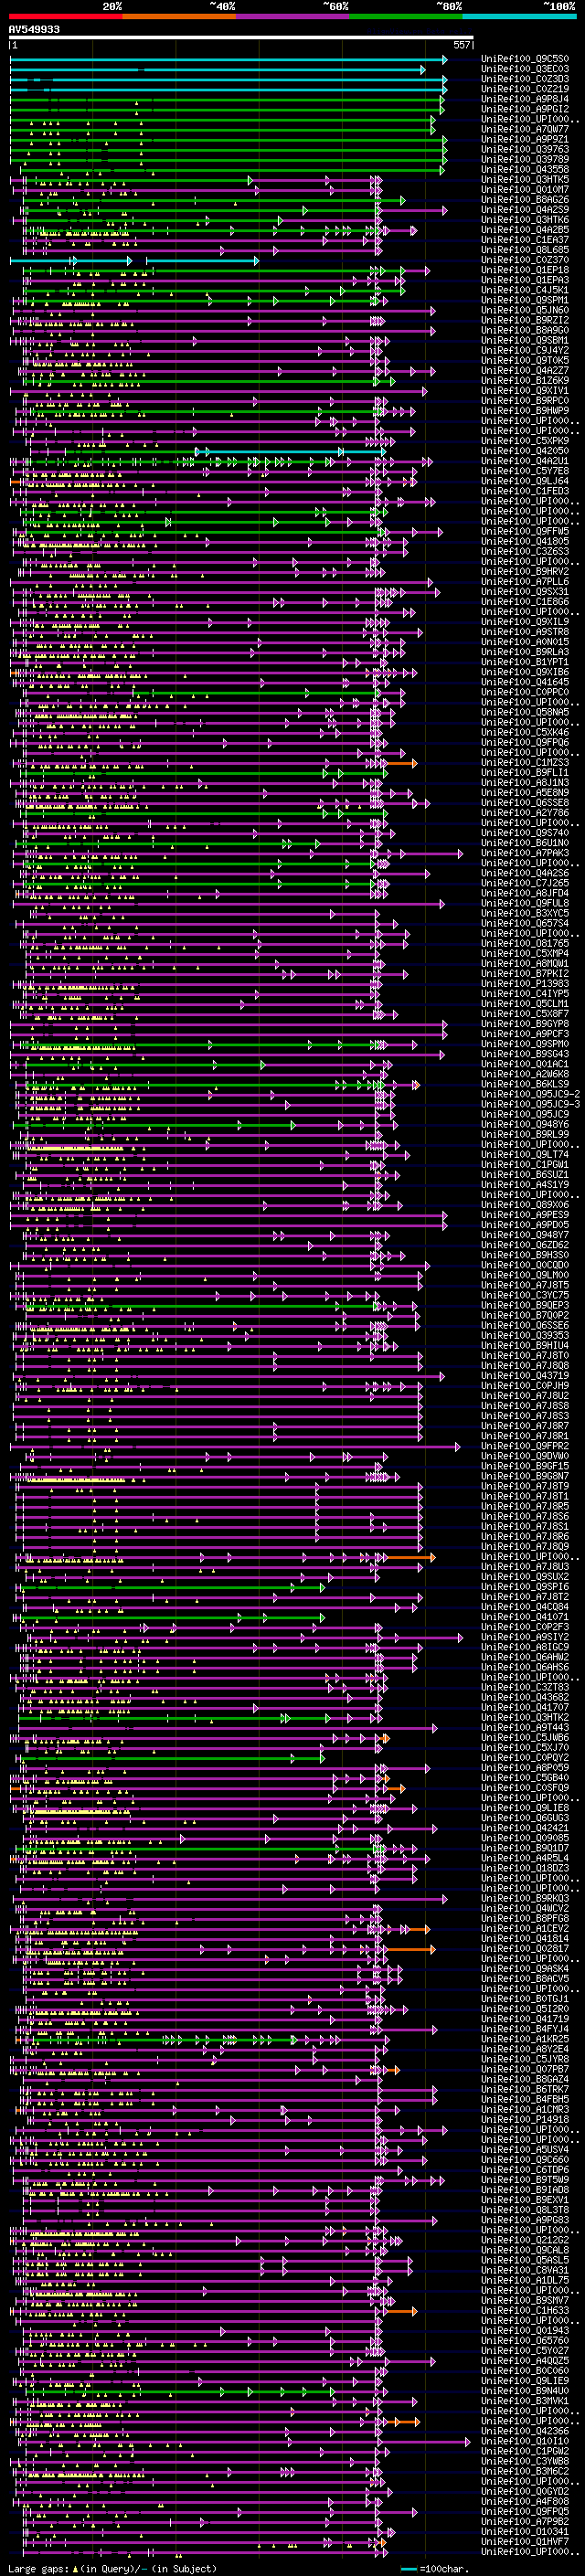Viewport: 585px width, 2576px height.
Task: Open the UniRef100_C9J4Y2 hit link
Action: pos(525,350)
